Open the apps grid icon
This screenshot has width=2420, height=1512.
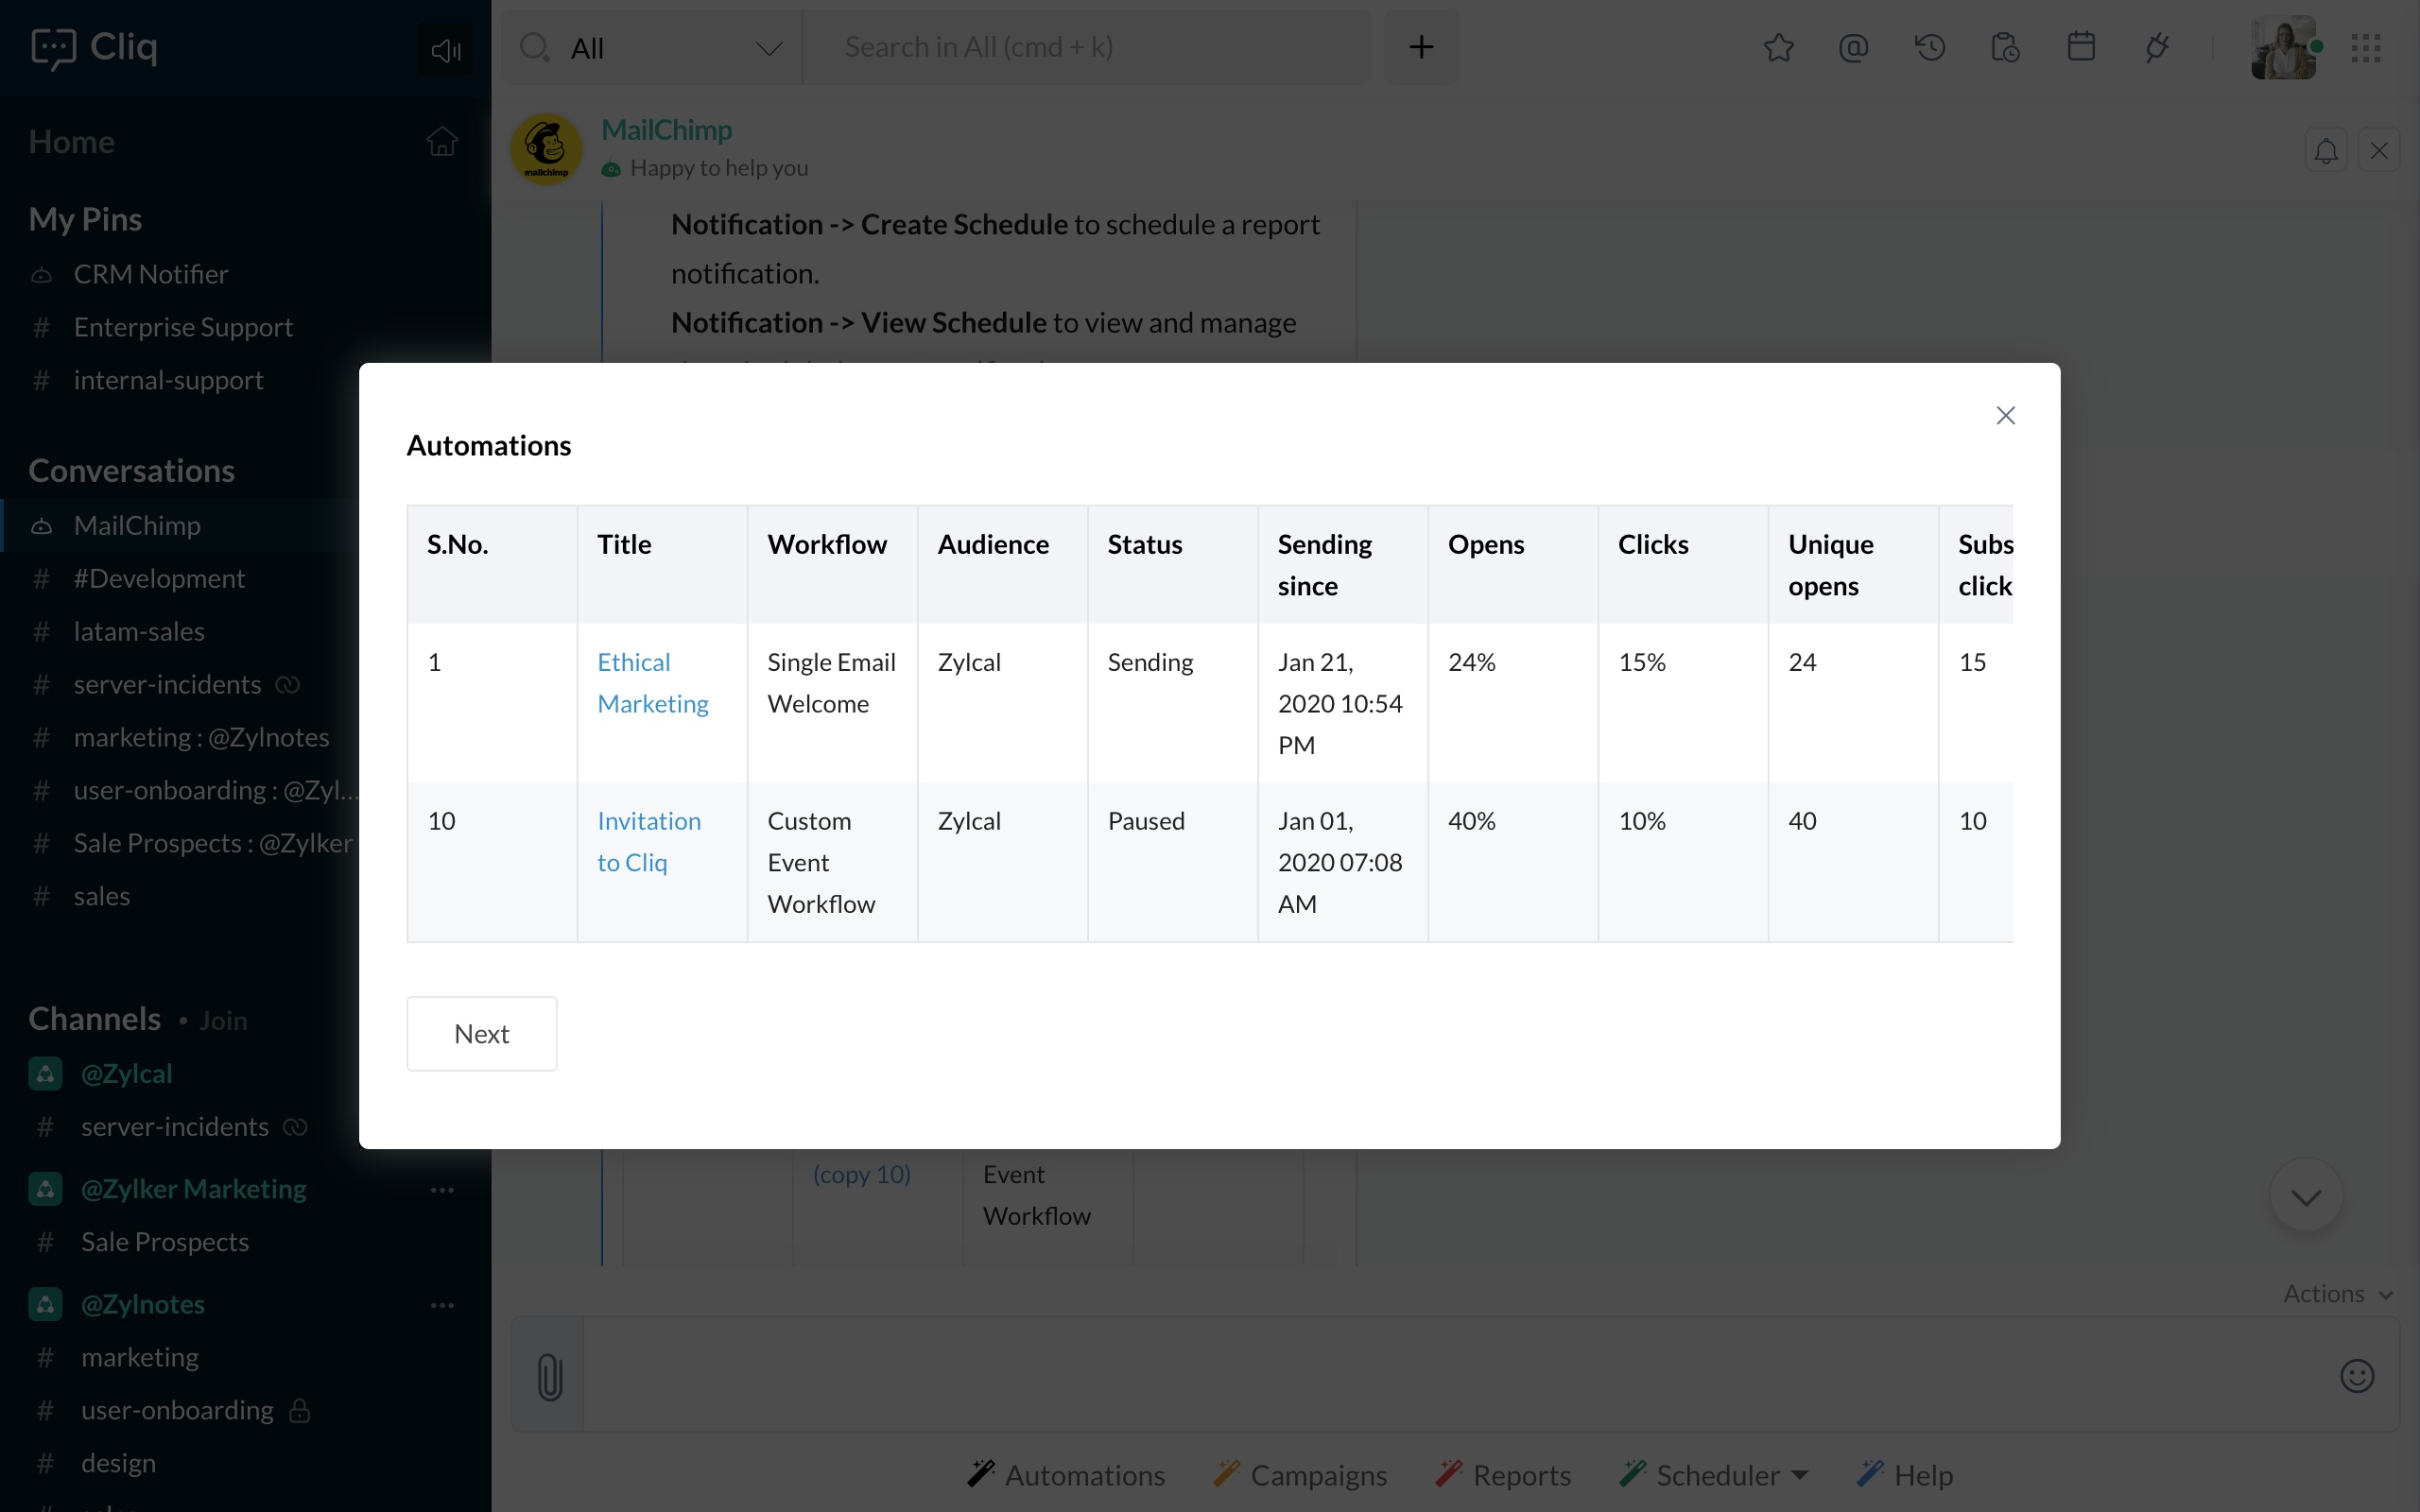point(2366,47)
